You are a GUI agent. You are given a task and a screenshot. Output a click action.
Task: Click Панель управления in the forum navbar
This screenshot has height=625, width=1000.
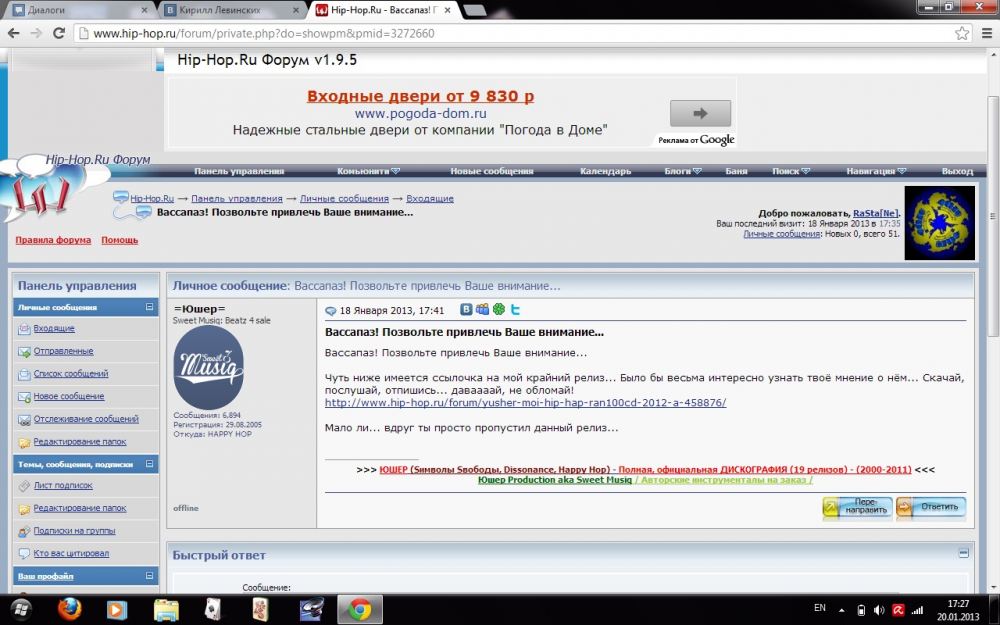(239, 171)
